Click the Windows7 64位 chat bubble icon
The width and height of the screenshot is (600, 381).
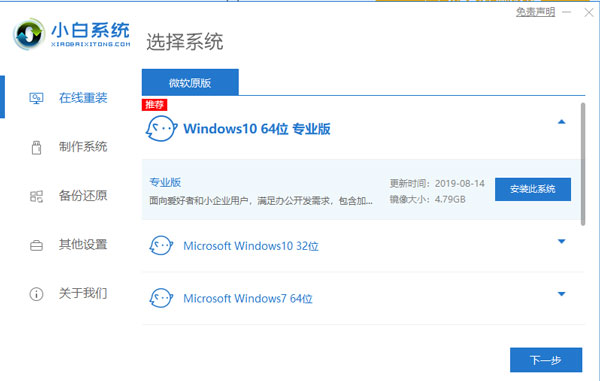pyautogui.click(x=161, y=298)
